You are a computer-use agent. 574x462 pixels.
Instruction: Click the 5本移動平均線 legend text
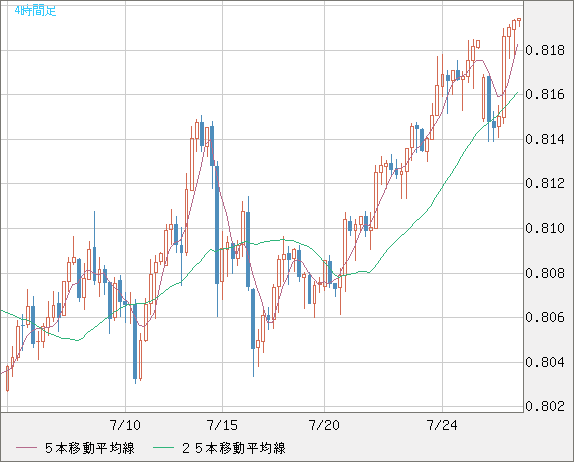pyautogui.click(x=90, y=448)
